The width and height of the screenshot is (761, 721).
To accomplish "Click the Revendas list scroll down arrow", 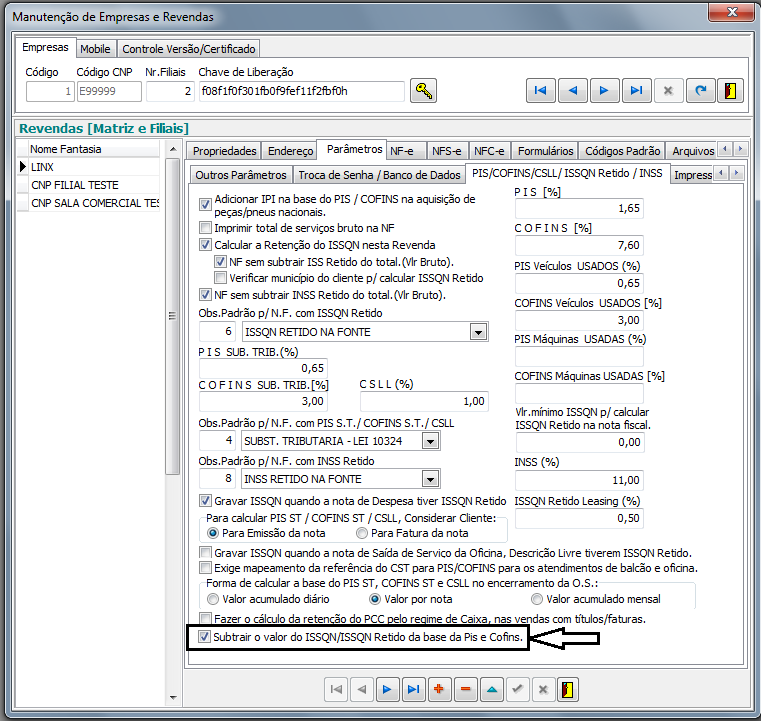I will 173,698.
